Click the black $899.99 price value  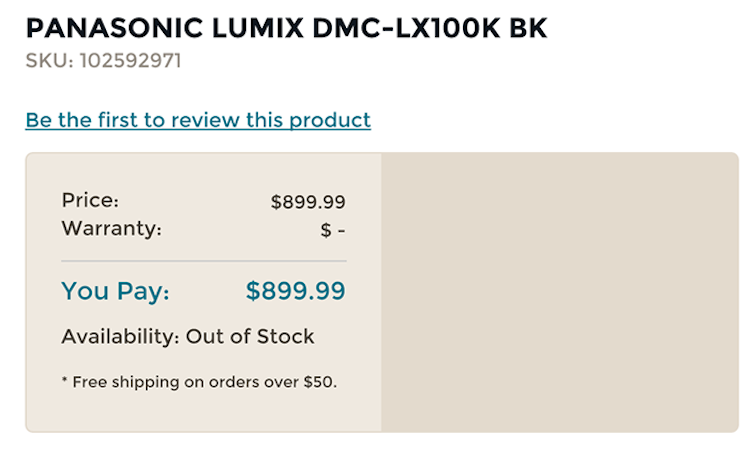tap(308, 202)
